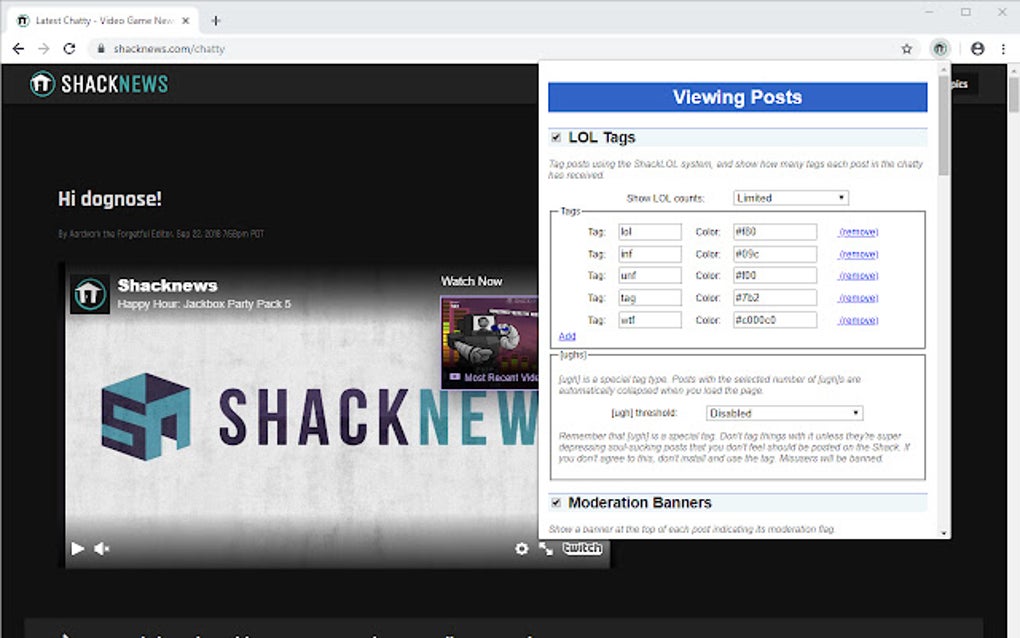Edit the lol tag name field
The height and width of the screenshot is (638, 1020).
pos(650,232)
